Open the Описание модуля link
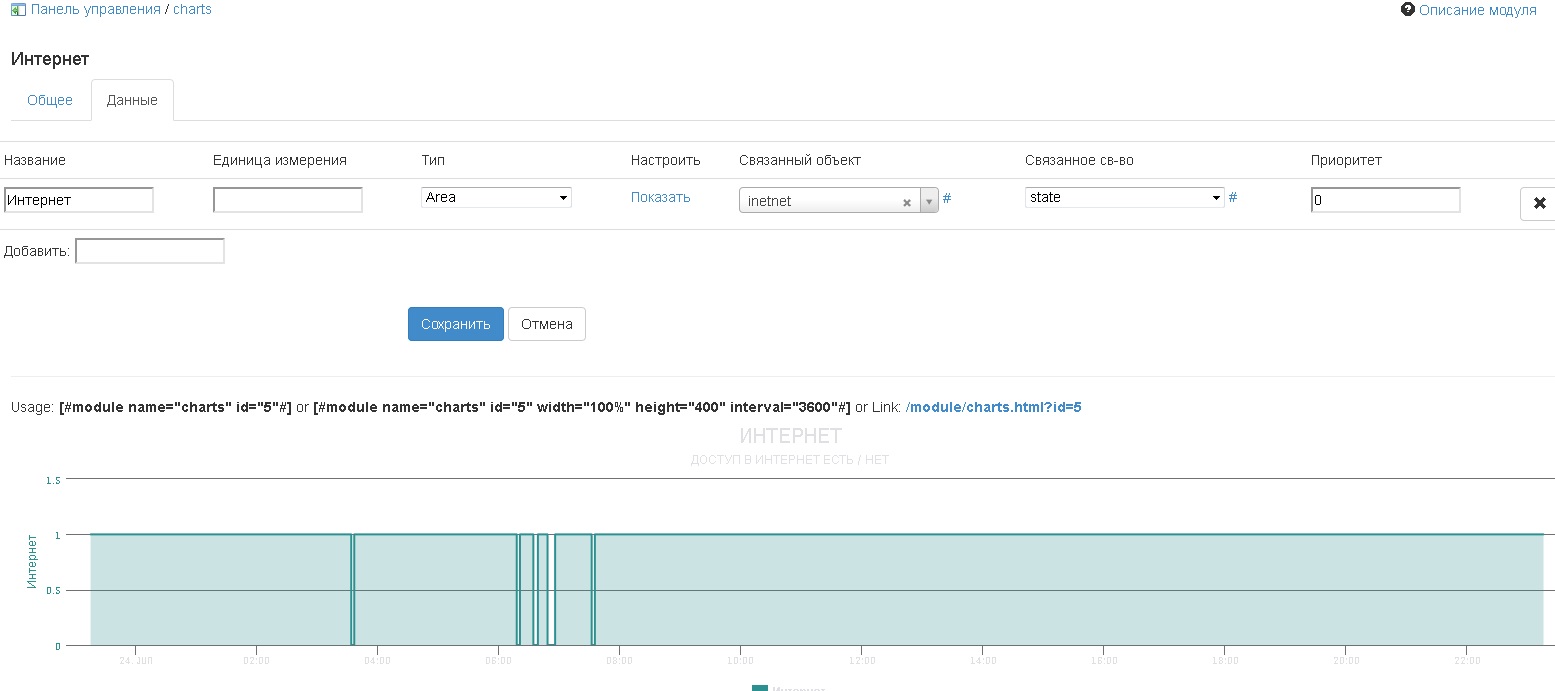1555x691 pixels. [1477, 10]
